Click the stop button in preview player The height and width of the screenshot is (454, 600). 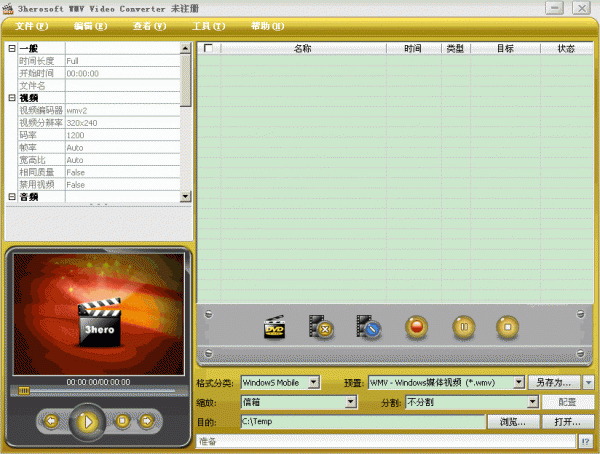(x=122, y=421)
